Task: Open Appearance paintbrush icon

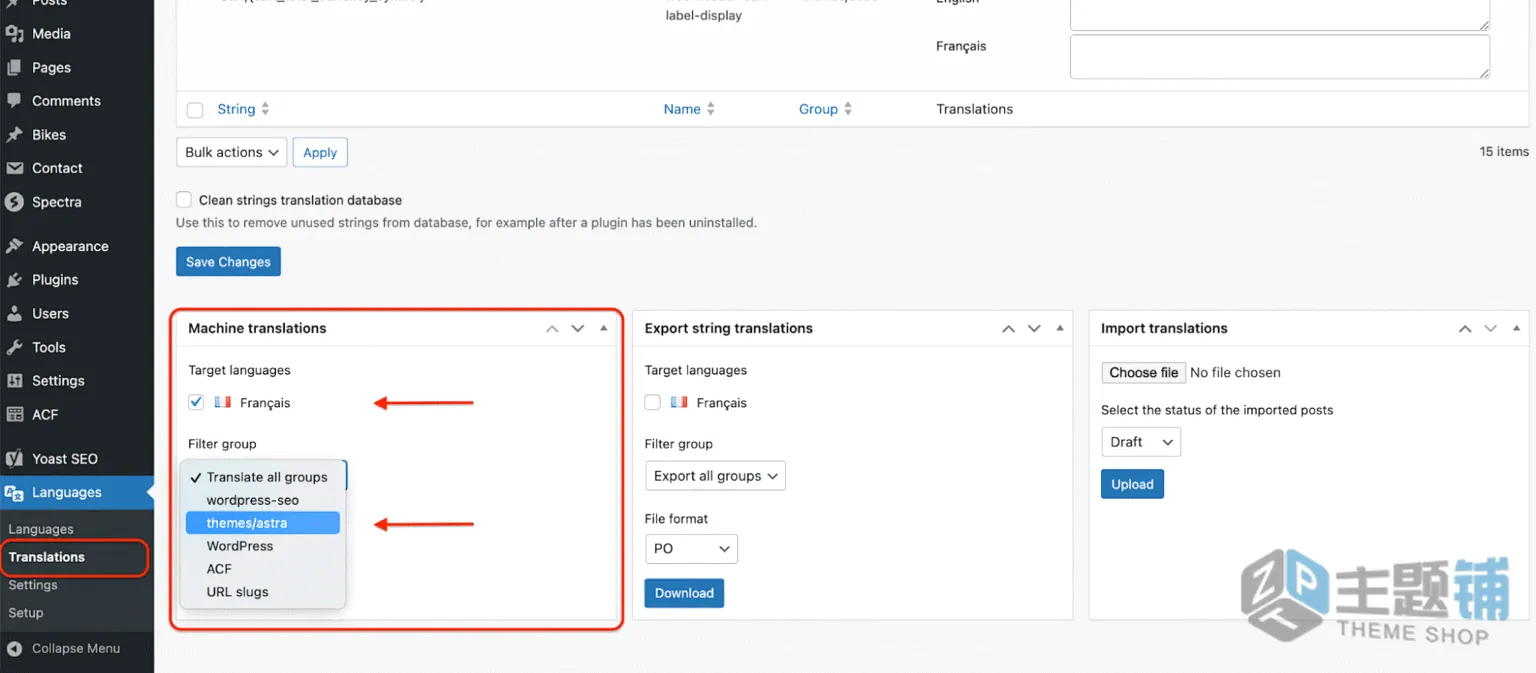Action: pyautogui.click(x=14, y=246)
